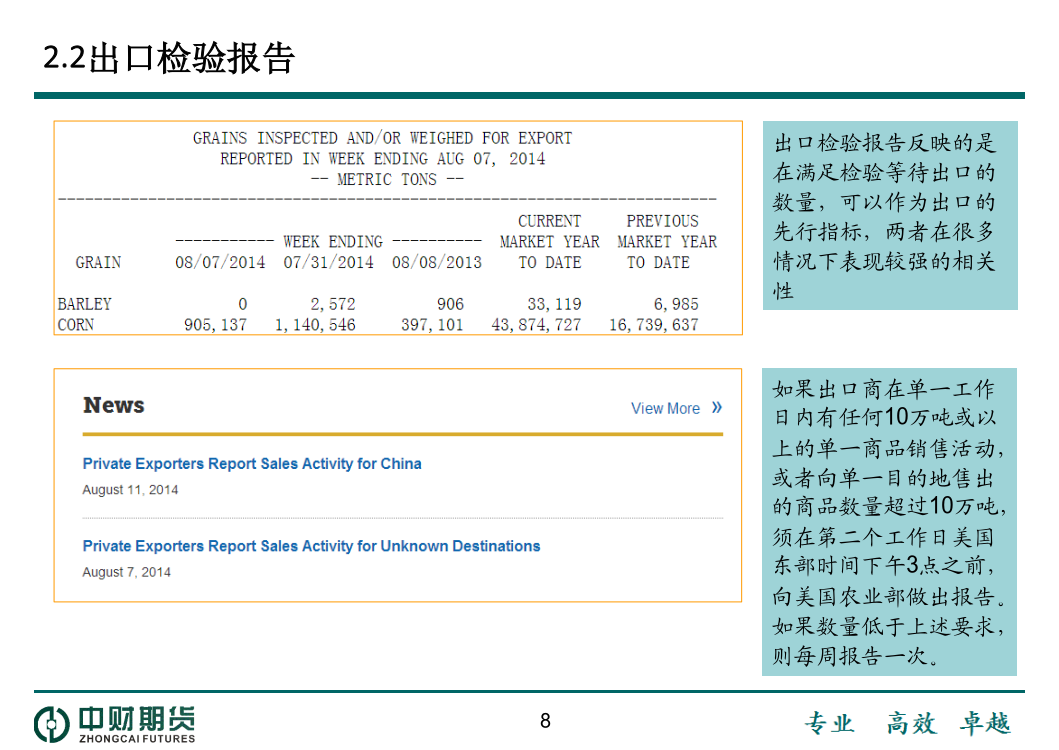Viewport: 1059px width, 750px height.
Task: Click the page number 8
Action: (x=546, y=721)
